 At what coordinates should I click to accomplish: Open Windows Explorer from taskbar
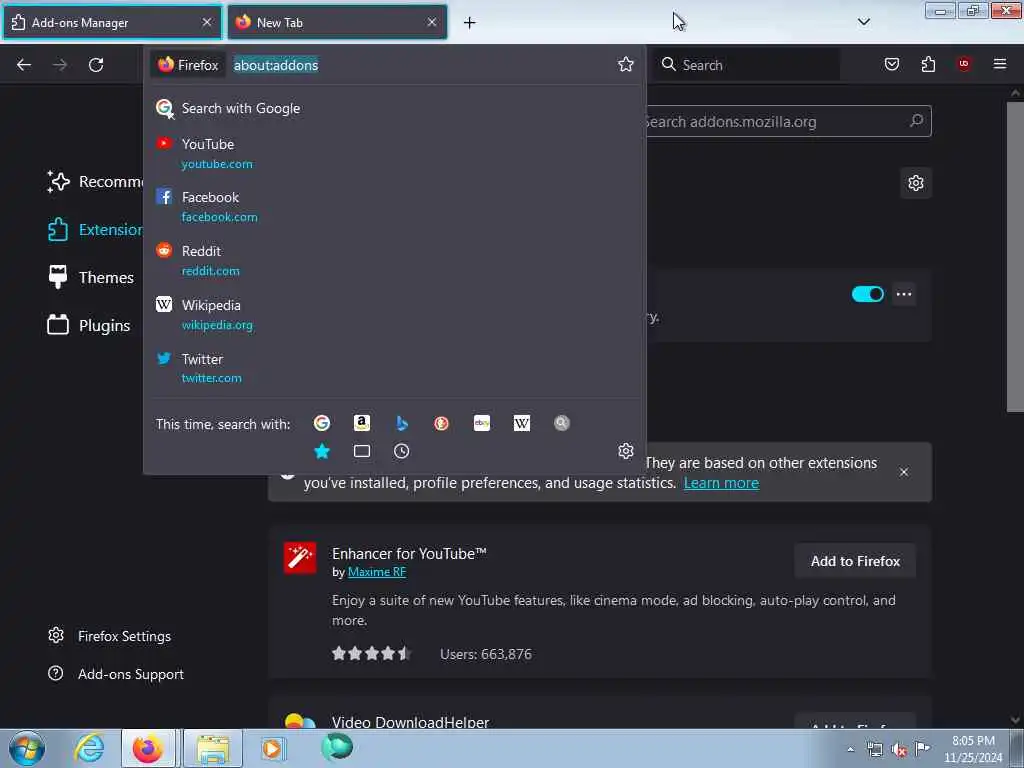point(213,748)
